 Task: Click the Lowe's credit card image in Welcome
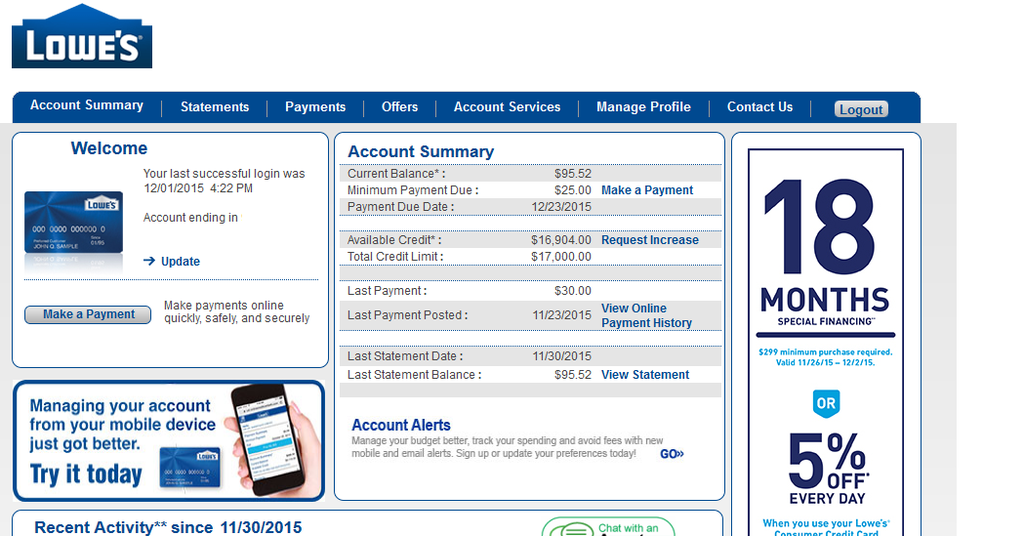[x=74, y=222]
